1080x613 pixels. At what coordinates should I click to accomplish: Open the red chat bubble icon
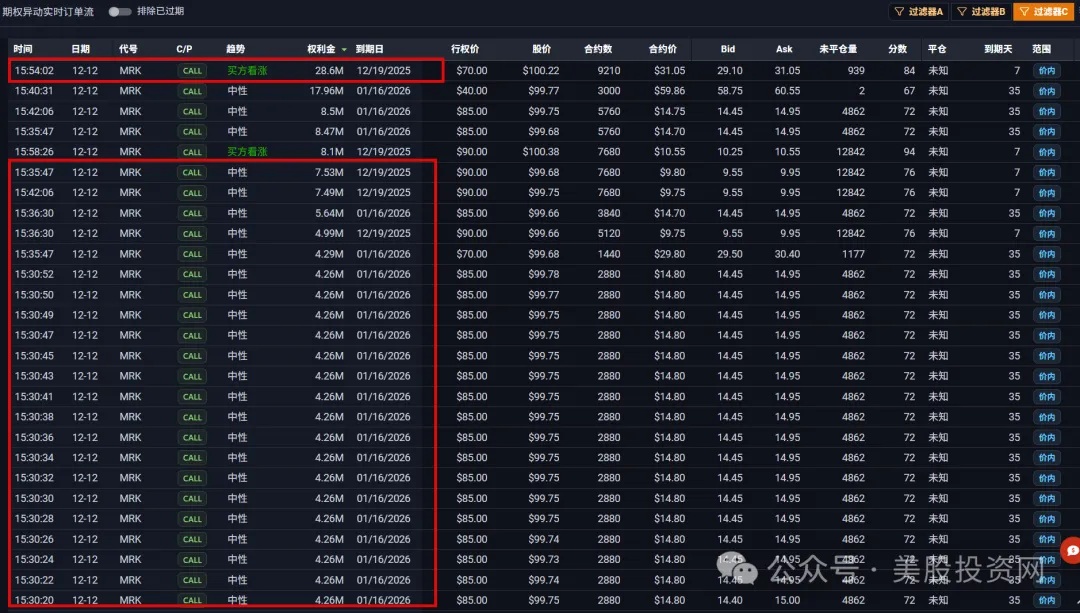coord(1071,551)
